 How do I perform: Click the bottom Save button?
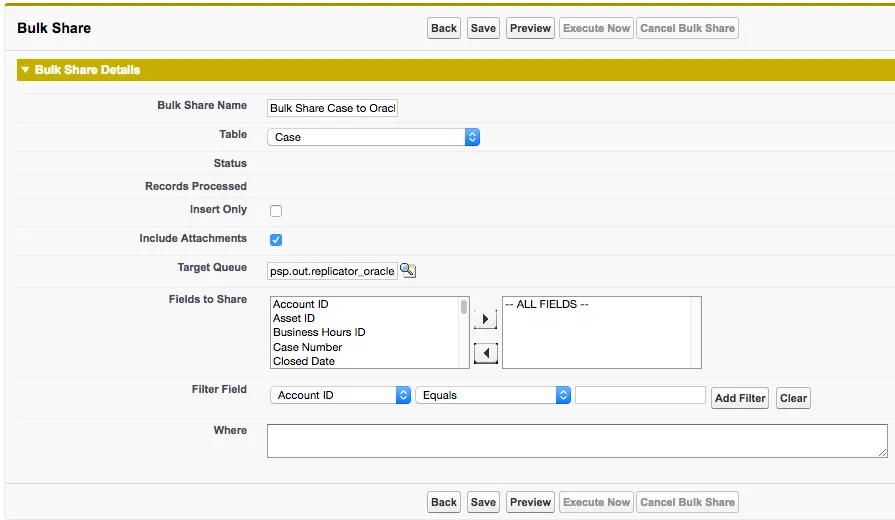pyautogui.click(x=483, y=502)
